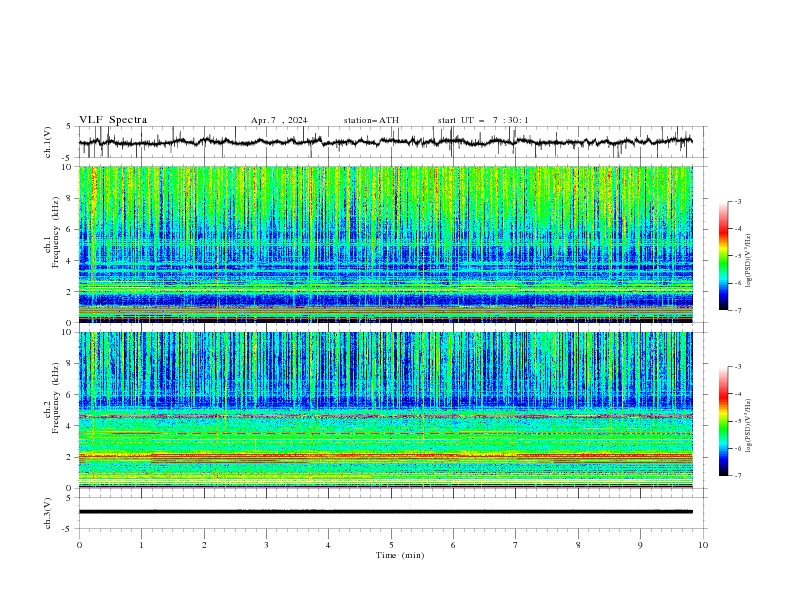Image resolution: width=792 pixels, height=612 pixels.
Task: Click the "Time (min)" axis title
Action: point(400,555)
